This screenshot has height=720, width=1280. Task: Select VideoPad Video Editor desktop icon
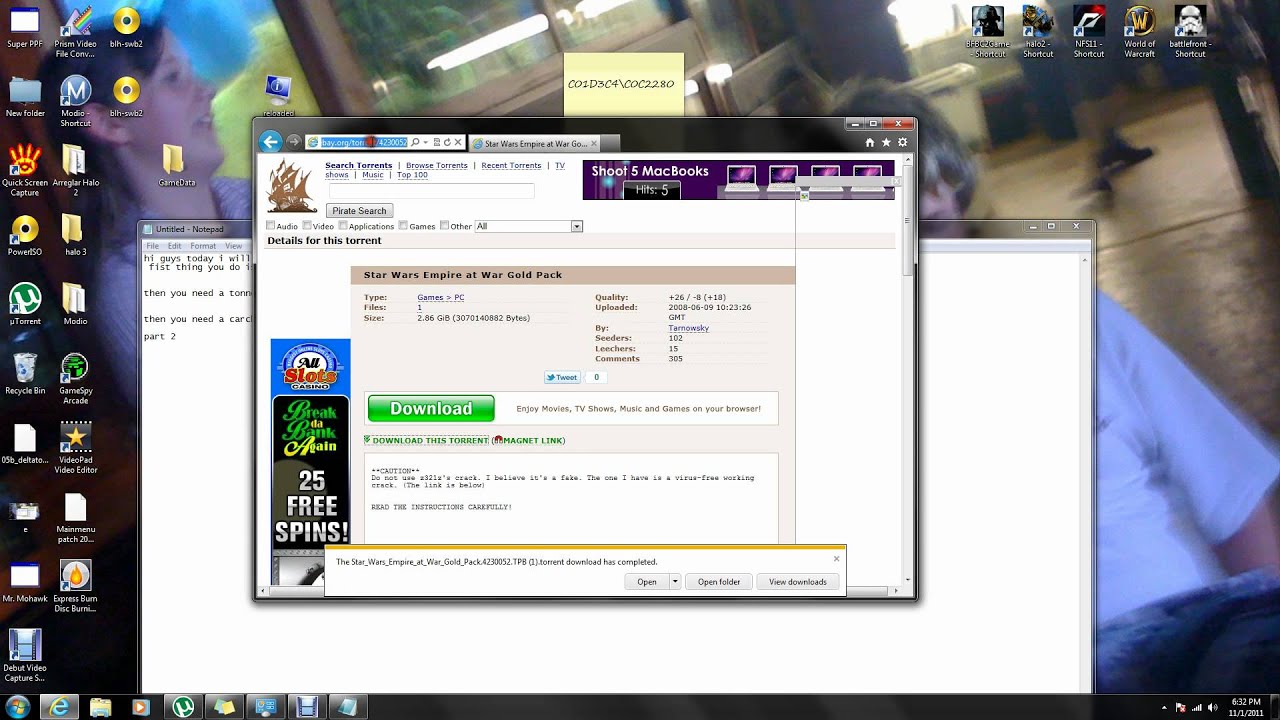[x=75, y=448]
